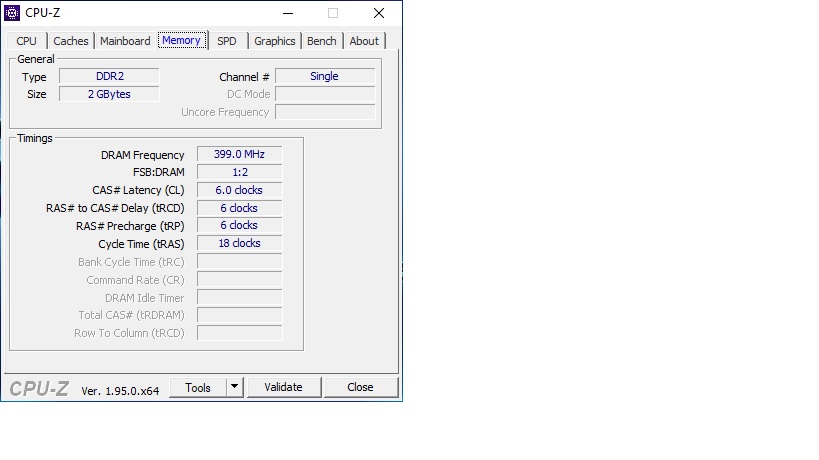Image resolution: width=819 pixels, height=460 pixels.
Task: Click the tRCD value 6 clocks
Action: [x=240, y=208]
